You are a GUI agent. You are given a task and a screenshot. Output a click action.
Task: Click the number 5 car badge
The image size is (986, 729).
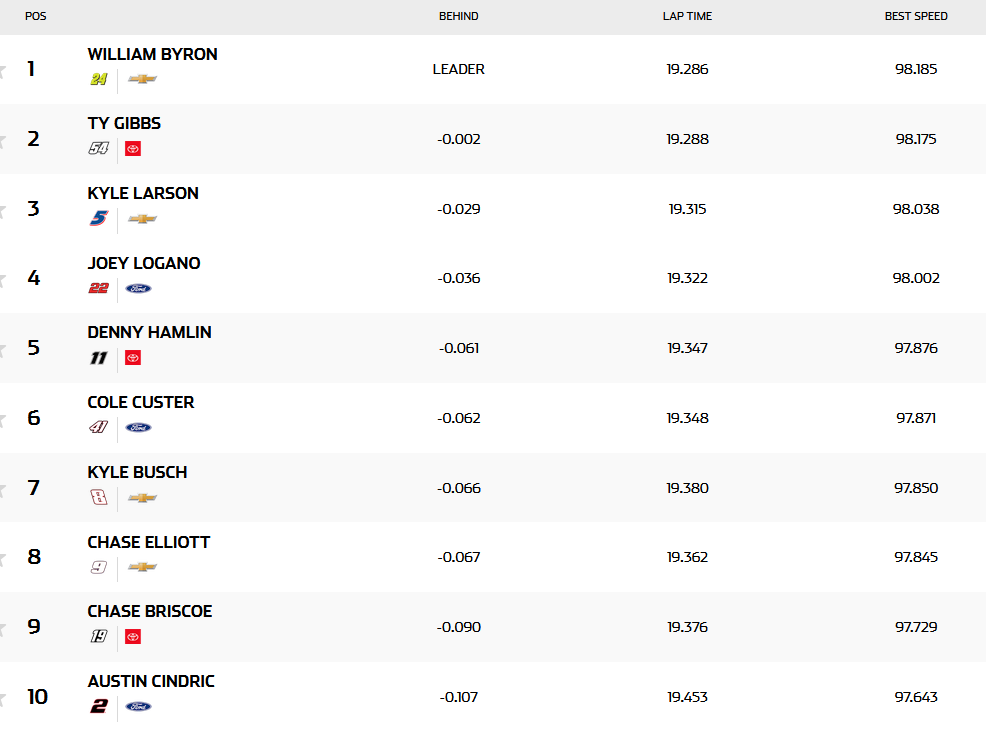98,219
